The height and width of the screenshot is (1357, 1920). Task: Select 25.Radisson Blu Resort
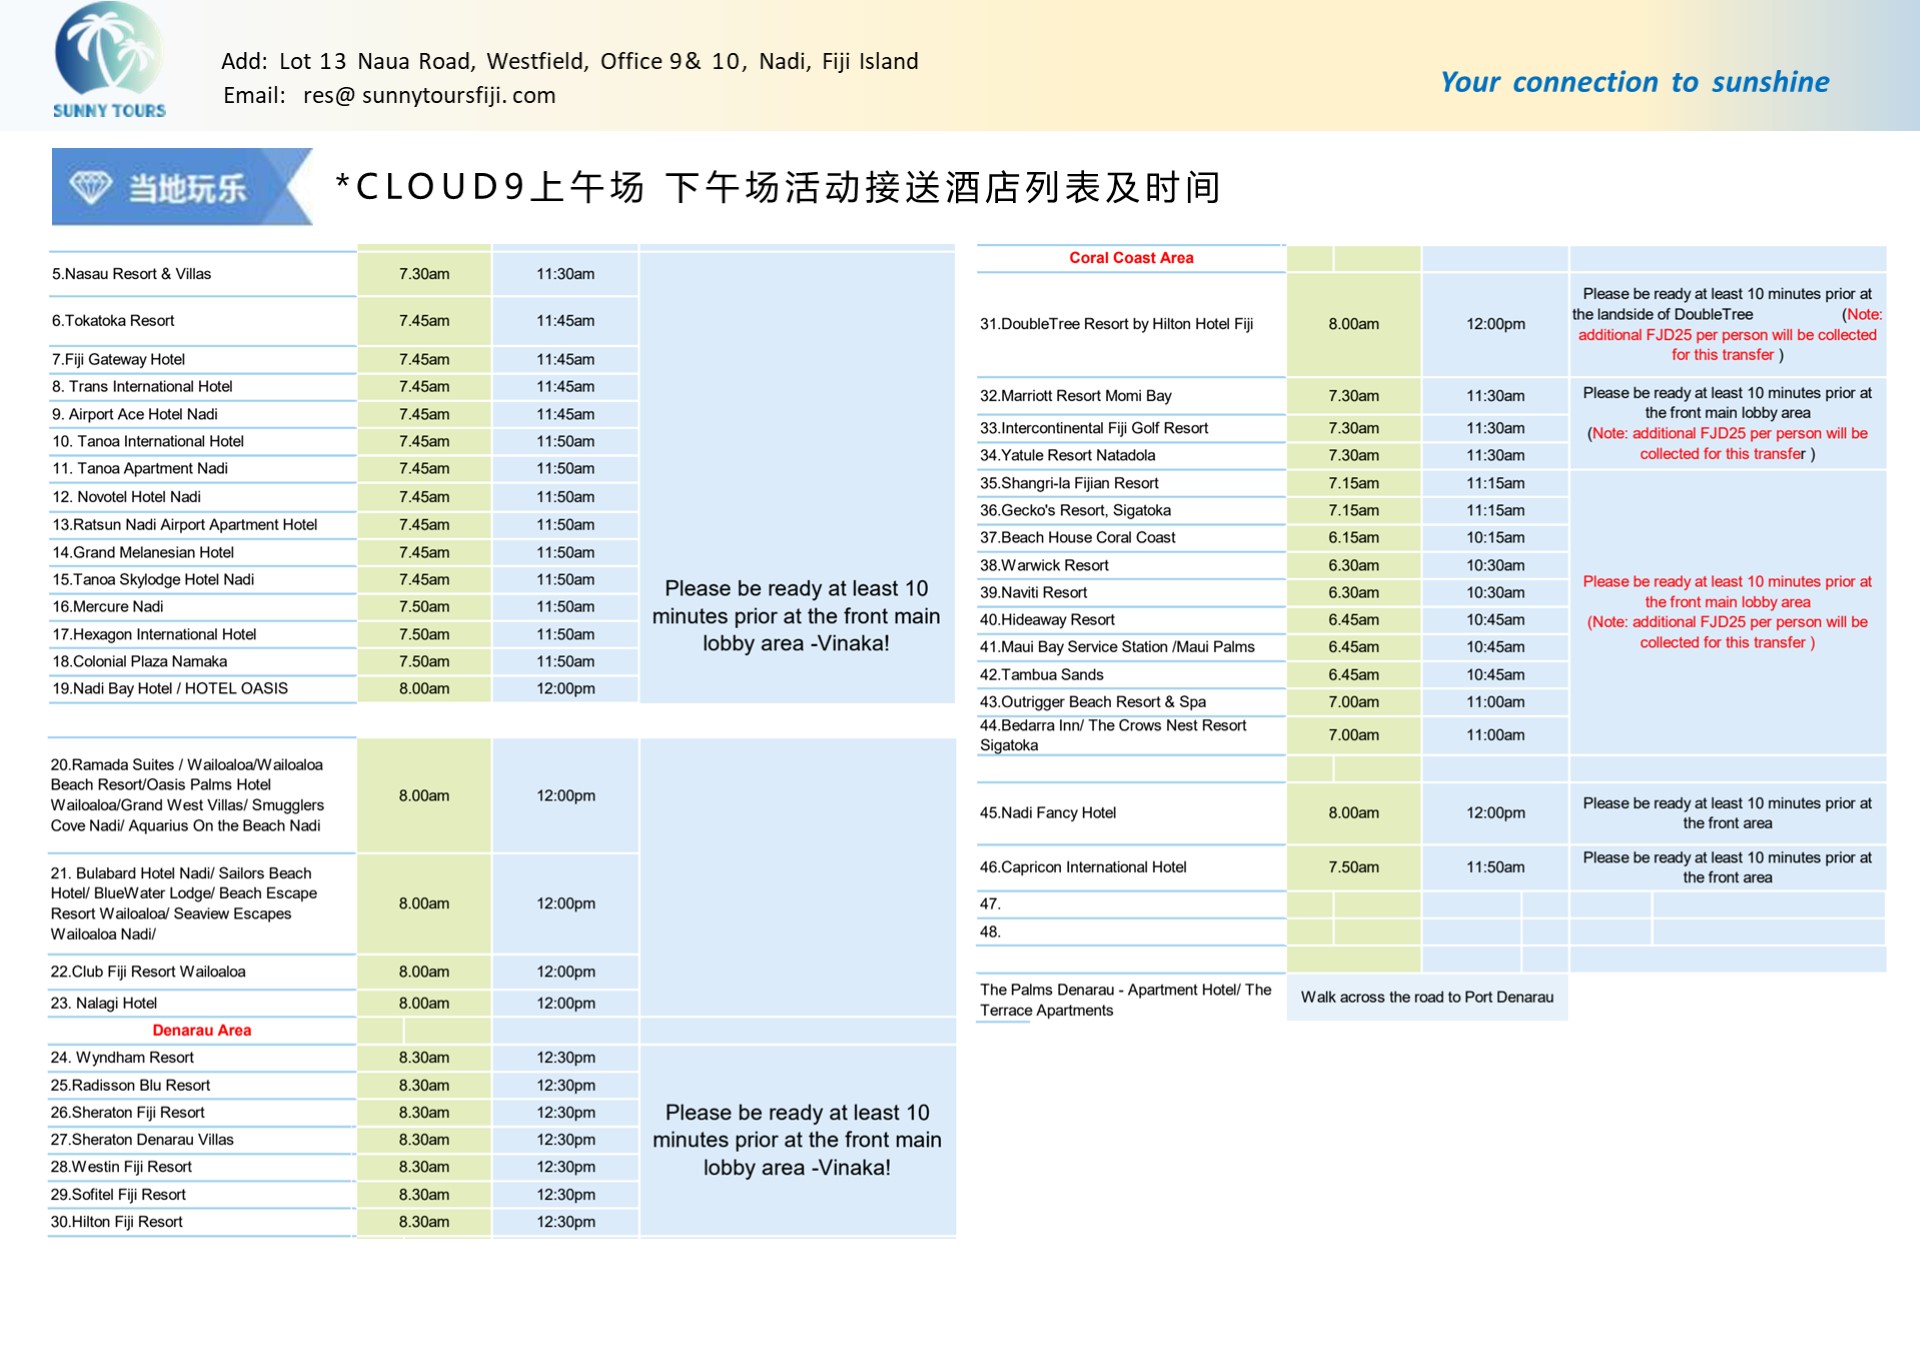[130, 1085]
